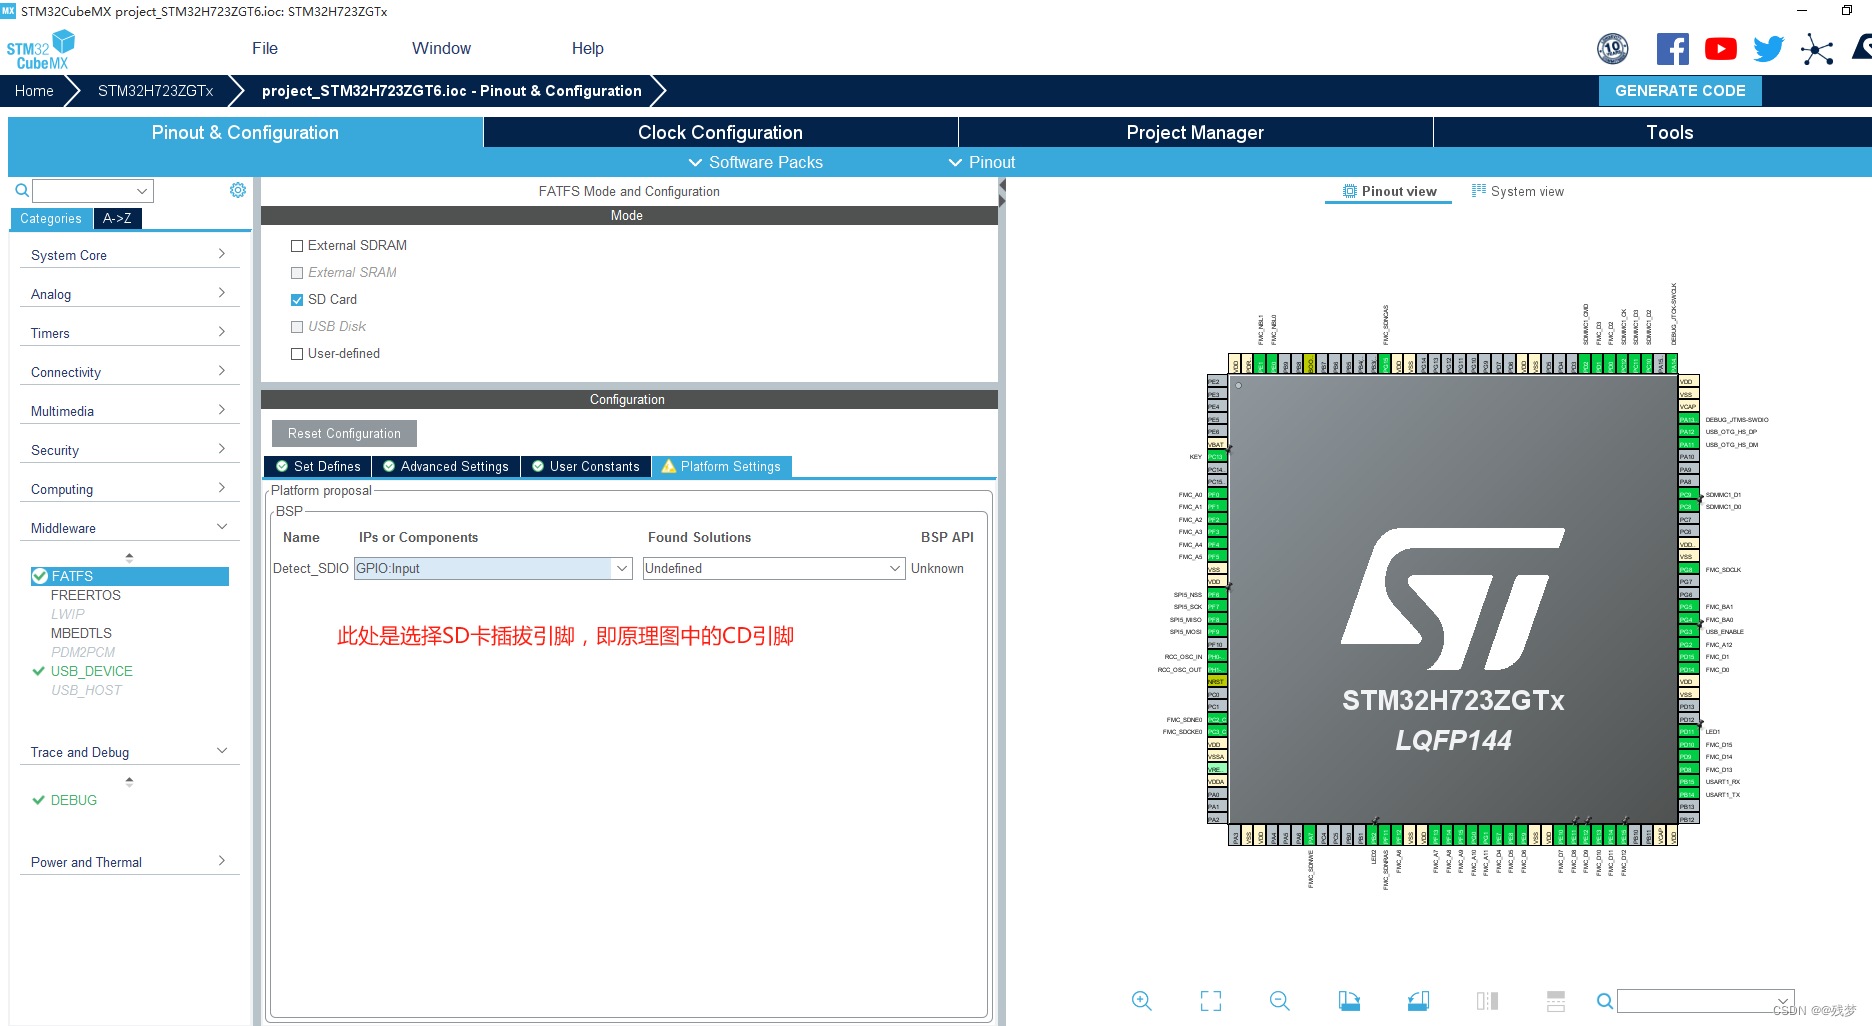Fit the pinout view to the window
The height and width of the screenshot is (1026, 1872).
[1211, 1000]
